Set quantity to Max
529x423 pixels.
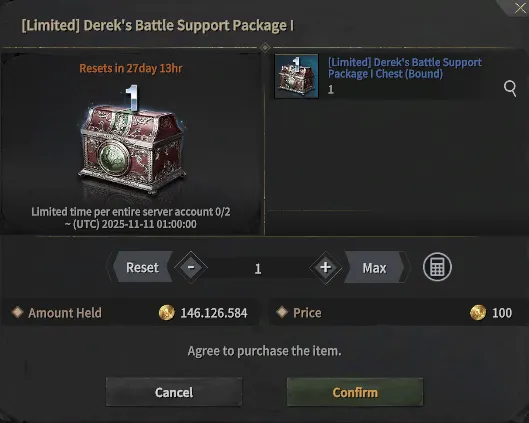pos(374,268)
